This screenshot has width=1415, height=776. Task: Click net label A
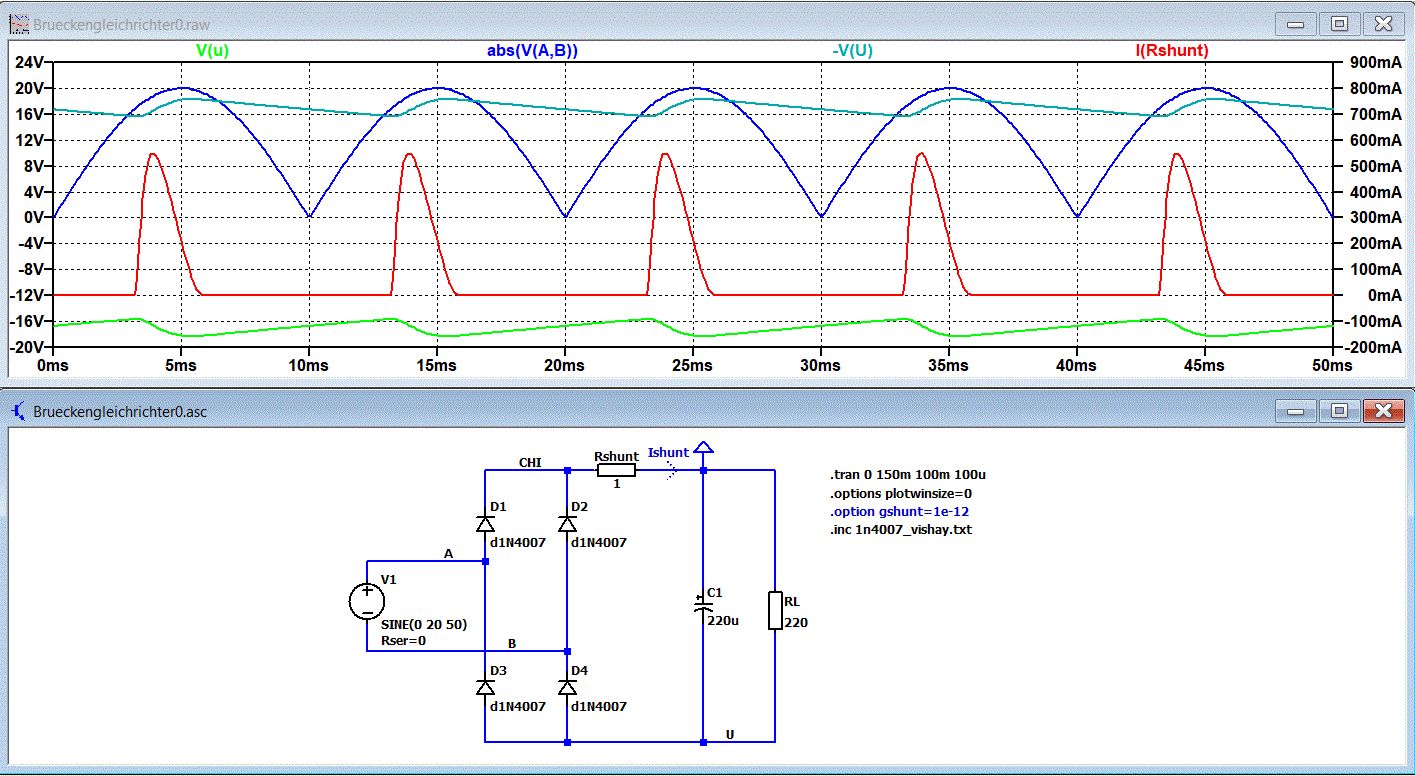tap(448, 552)
